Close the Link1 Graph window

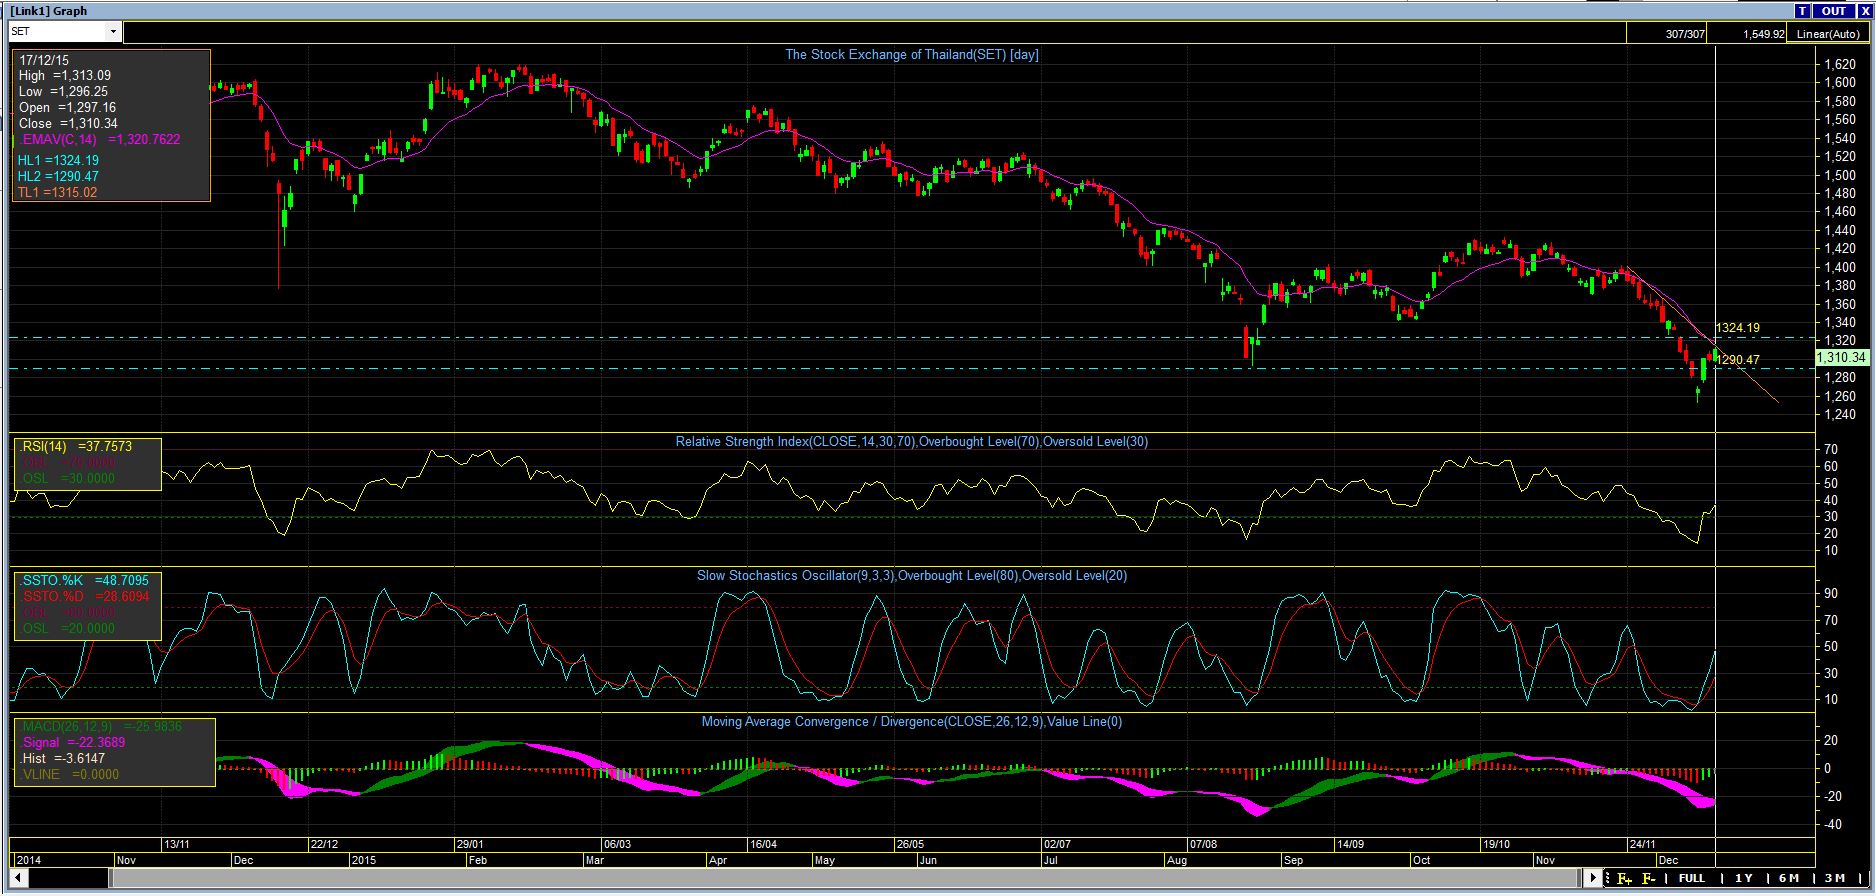pyautogui.click(x=1864, y=11)
